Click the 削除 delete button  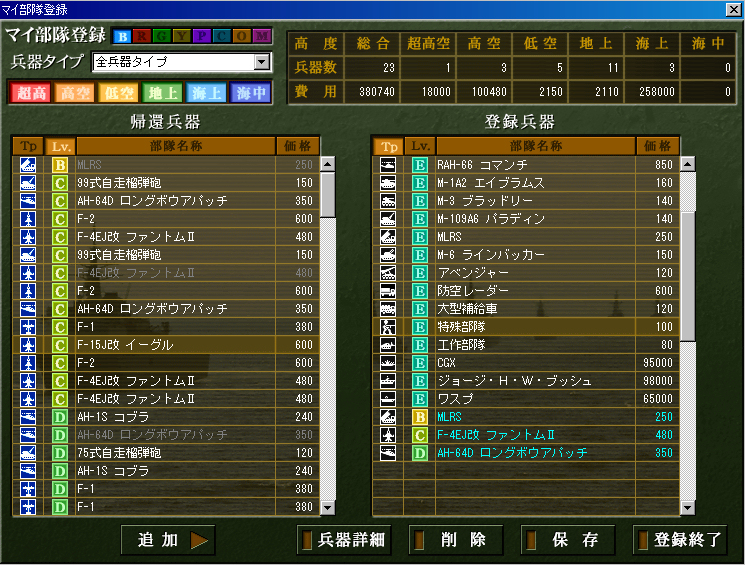[456, 540]
